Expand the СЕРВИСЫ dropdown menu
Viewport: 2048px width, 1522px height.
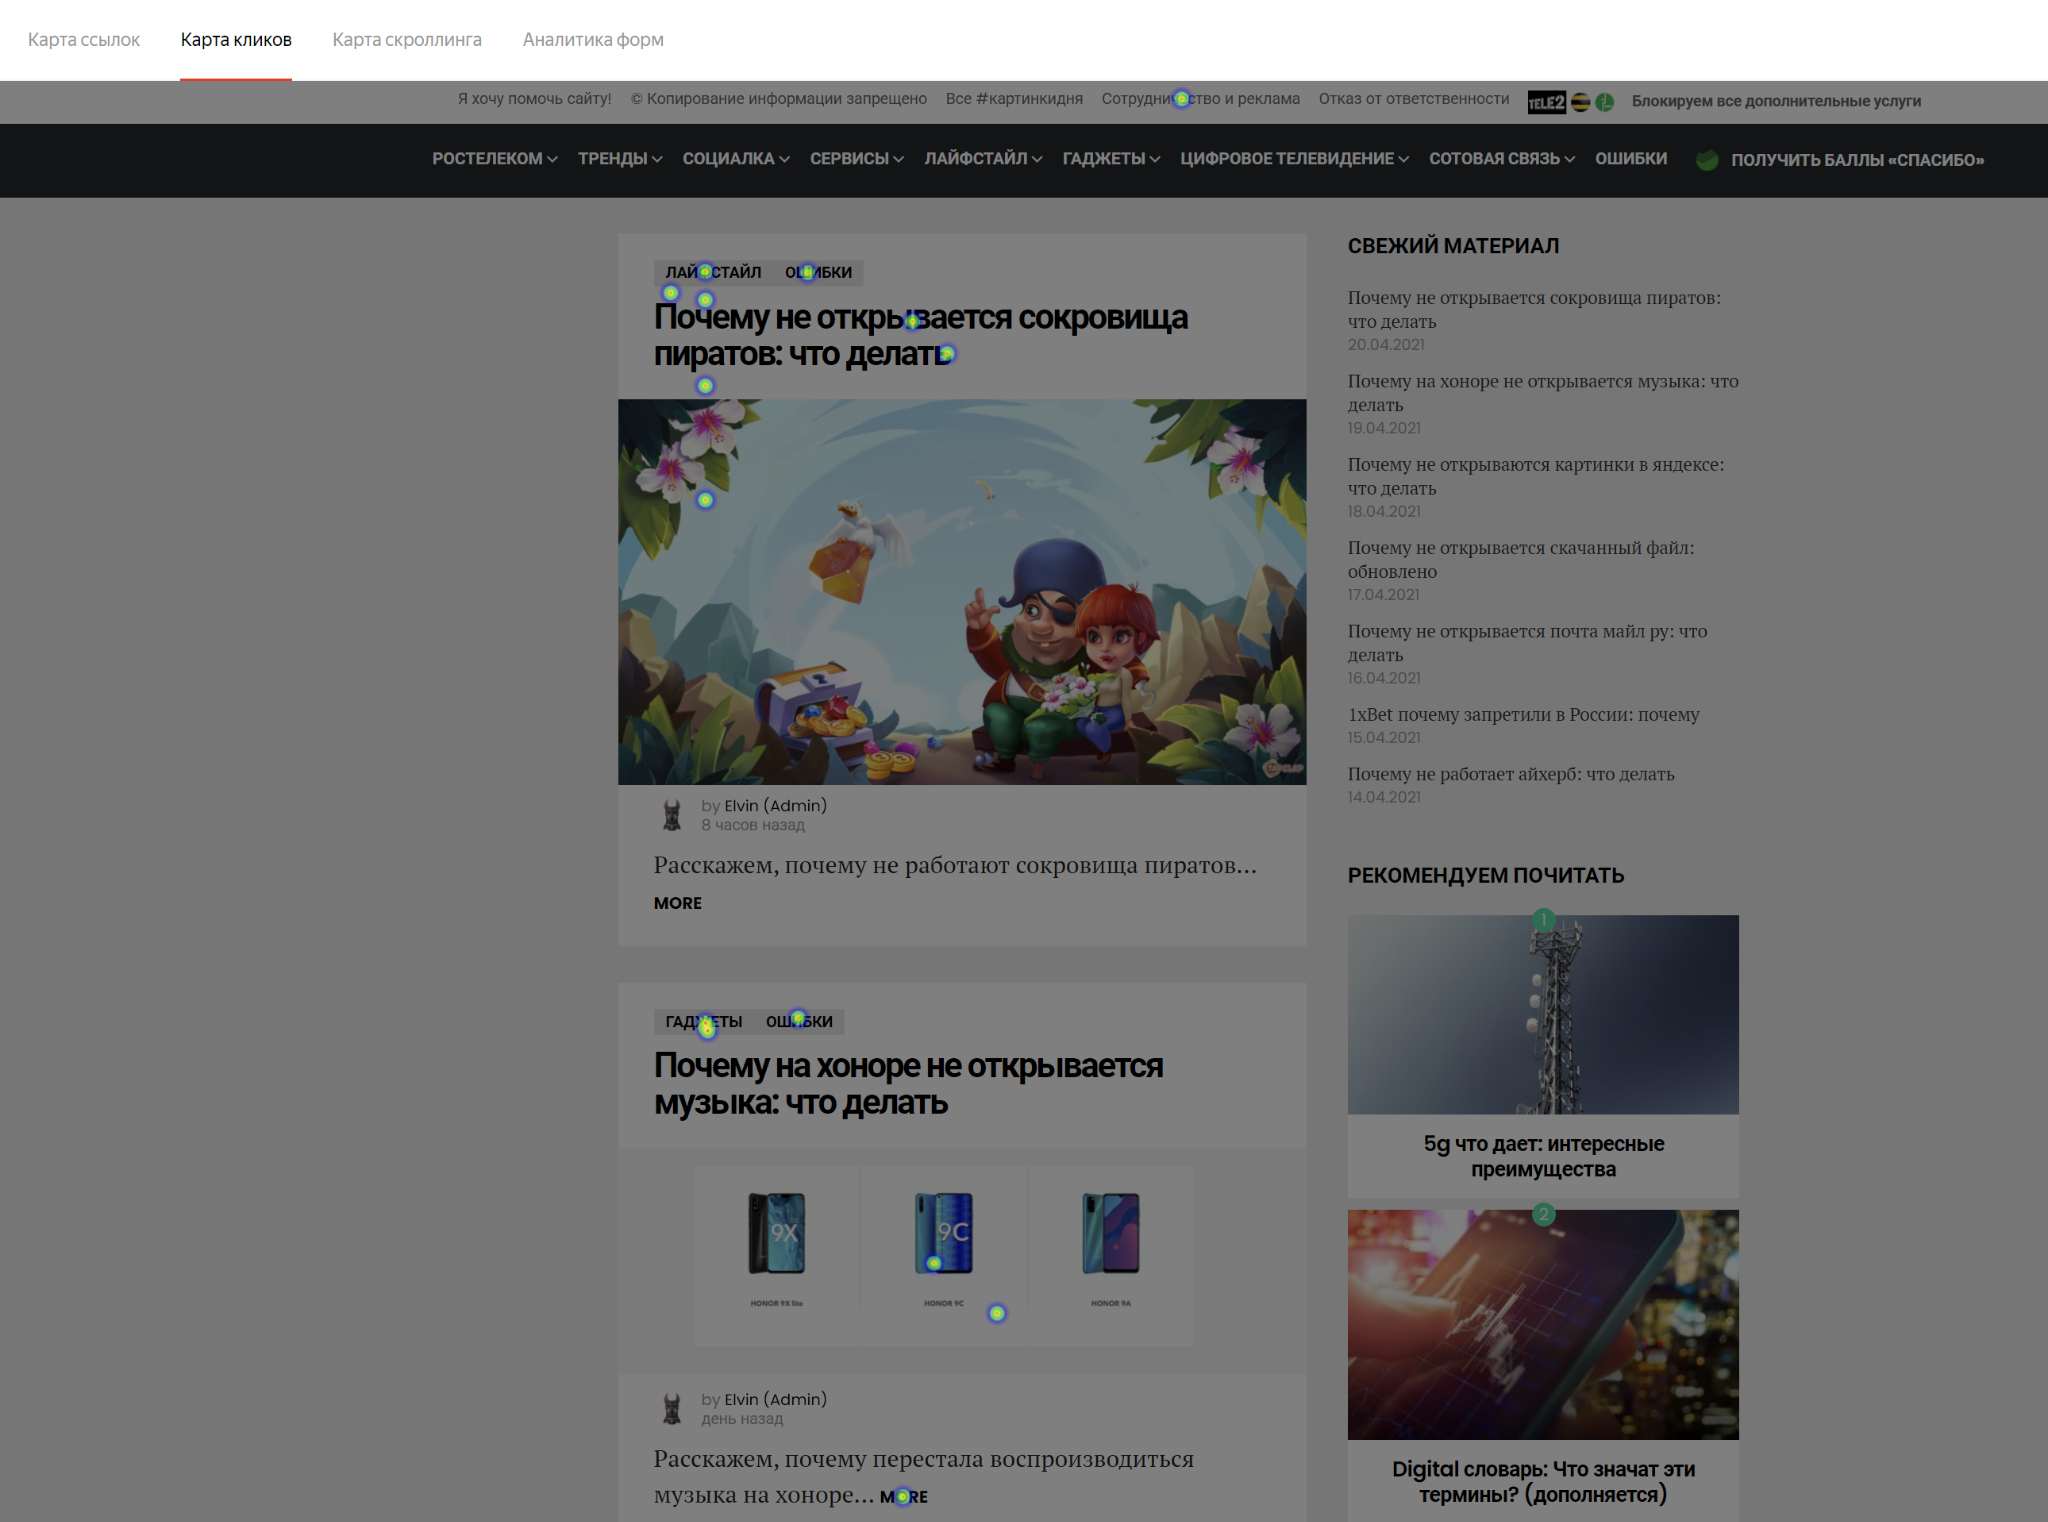[x=857, y=159]
